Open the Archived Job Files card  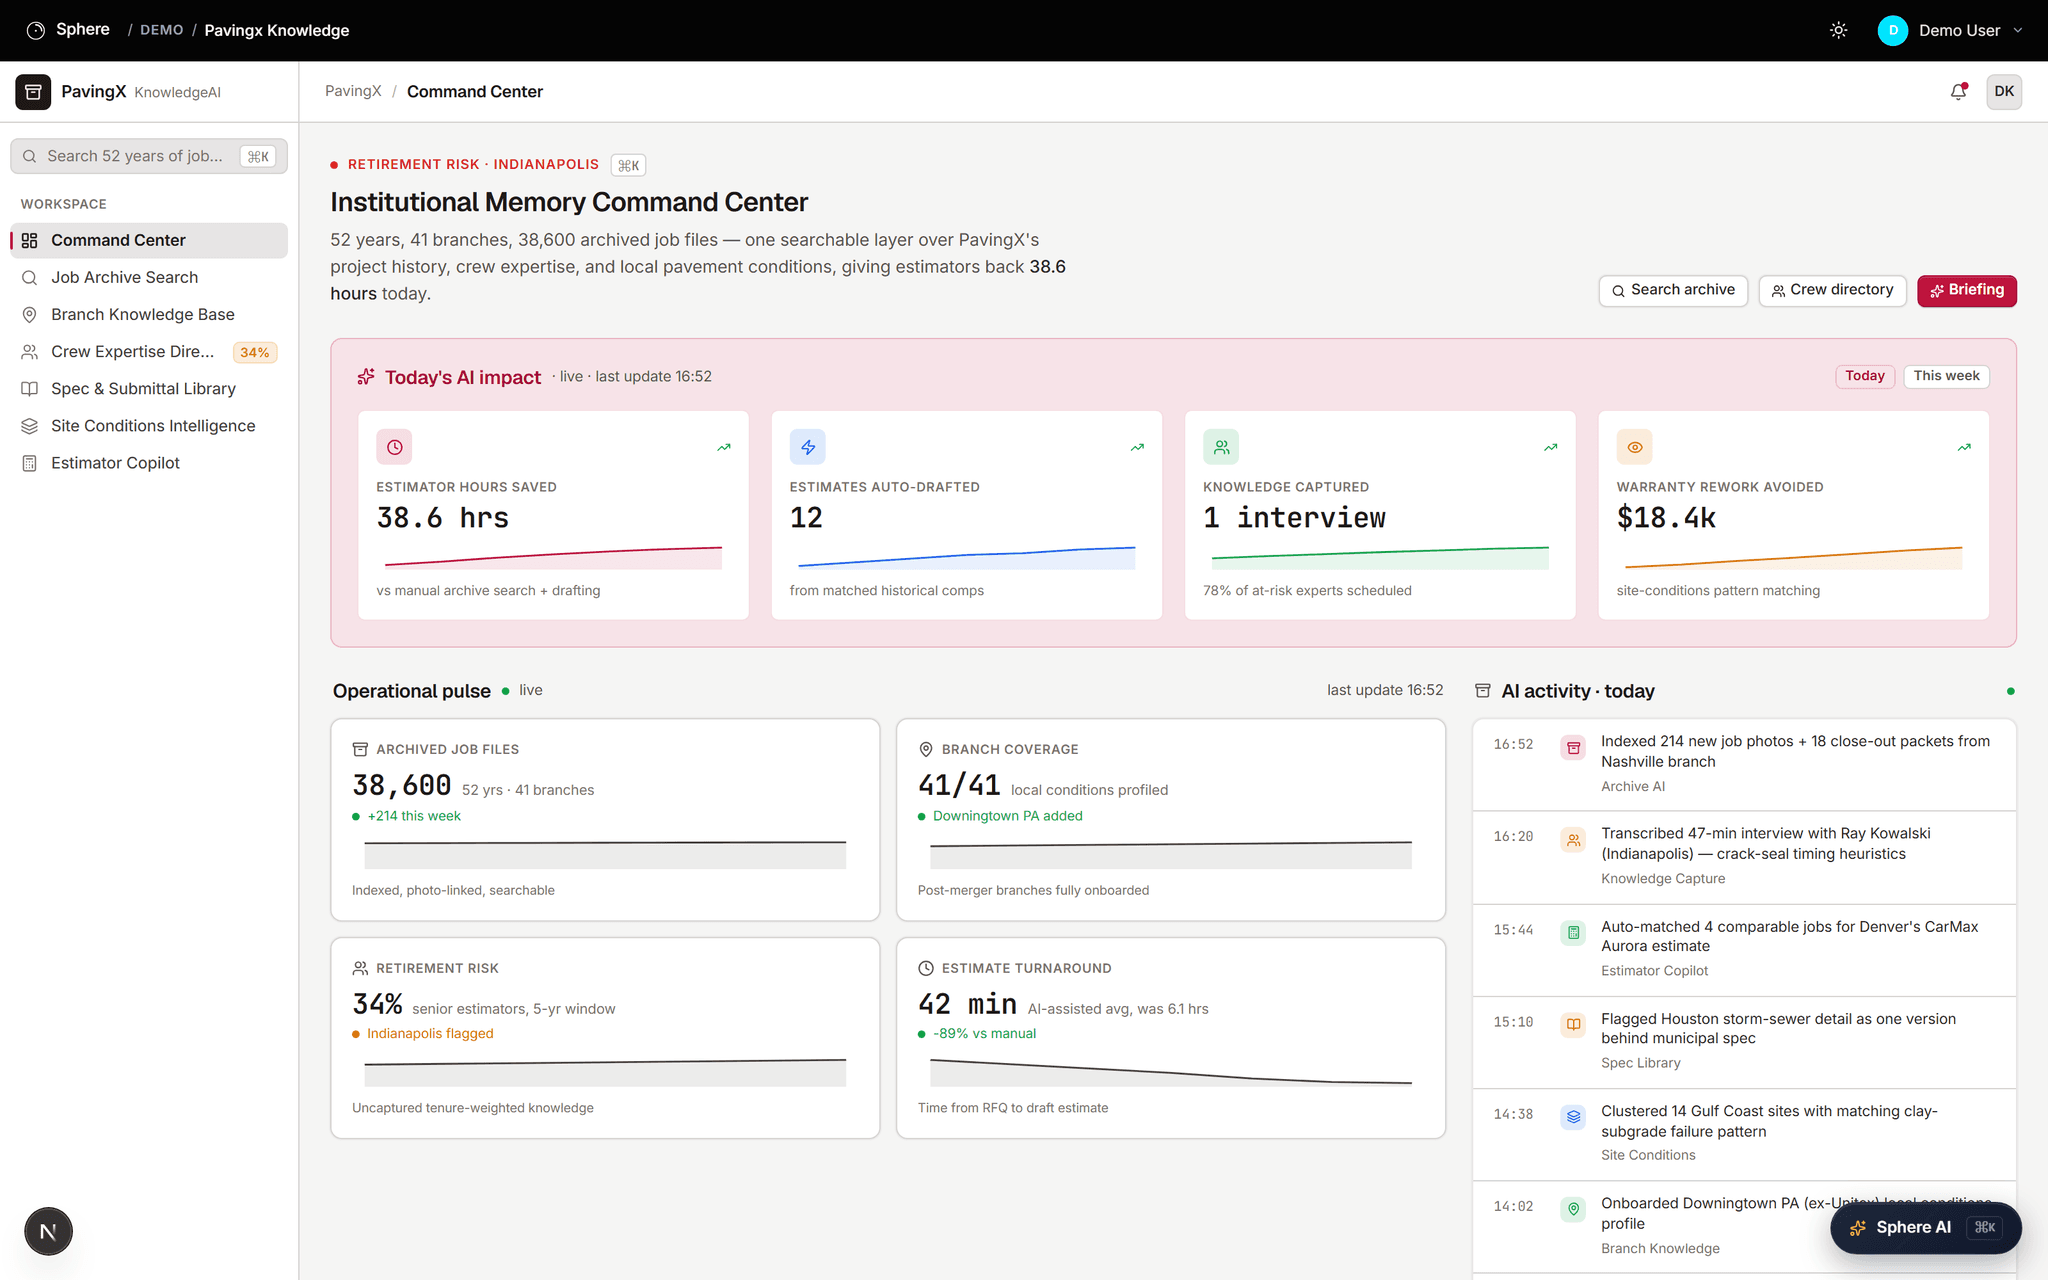coord(605,819)
